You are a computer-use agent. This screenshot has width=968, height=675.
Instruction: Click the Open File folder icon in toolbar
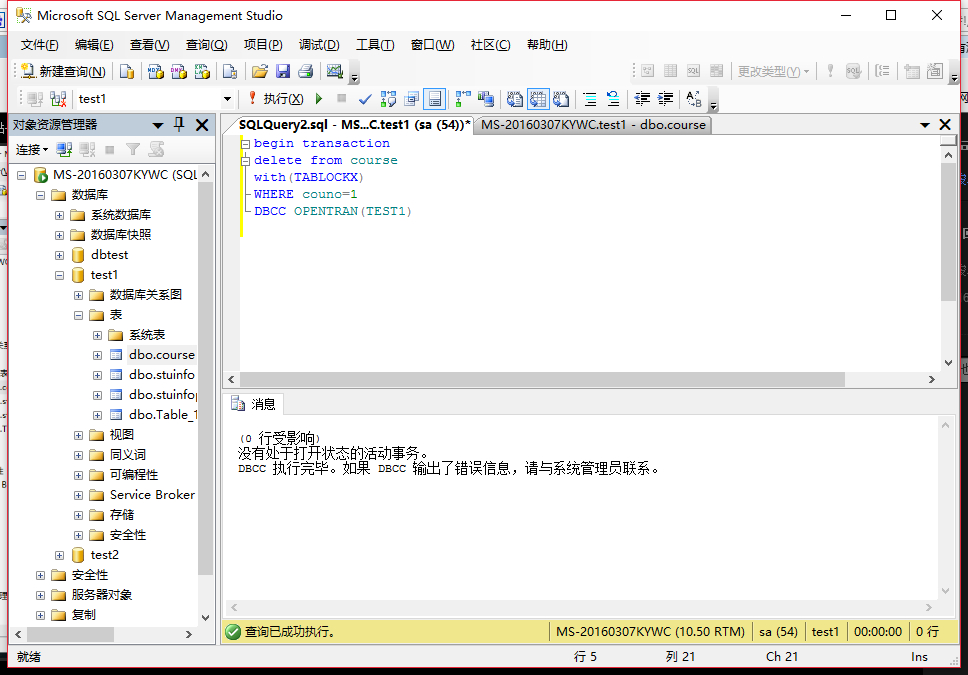tap(260, 71)
